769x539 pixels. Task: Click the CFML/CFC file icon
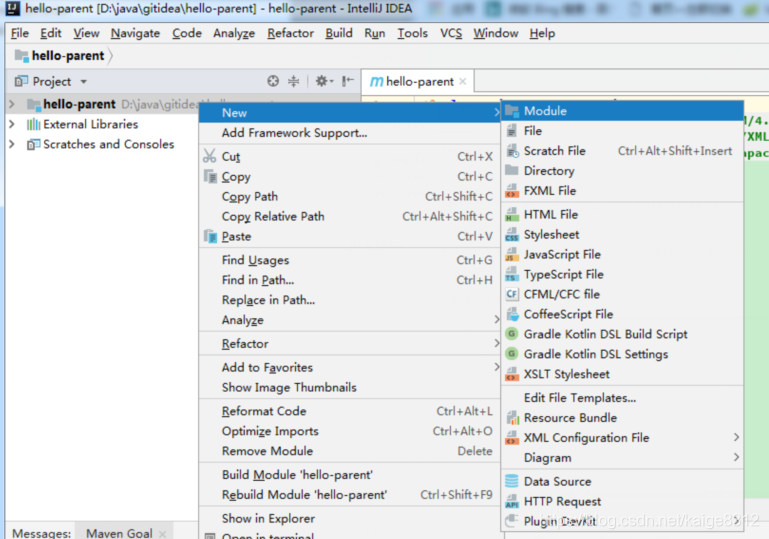(x=512, y=294)
